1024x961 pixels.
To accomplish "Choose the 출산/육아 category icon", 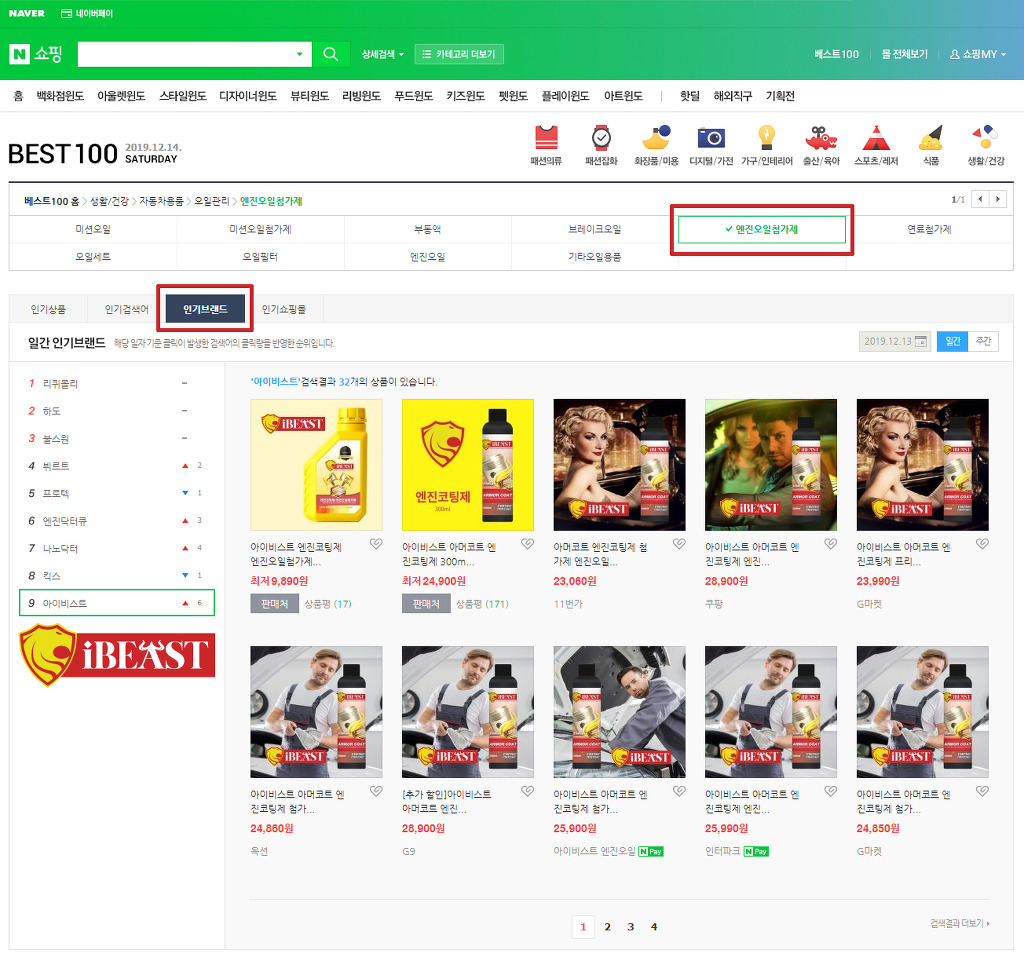I will tap(821, 144).
